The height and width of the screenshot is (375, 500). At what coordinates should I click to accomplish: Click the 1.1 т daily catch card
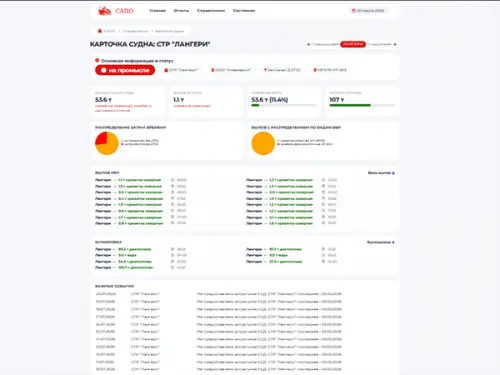pyautogui.click(x=206, y=102)
